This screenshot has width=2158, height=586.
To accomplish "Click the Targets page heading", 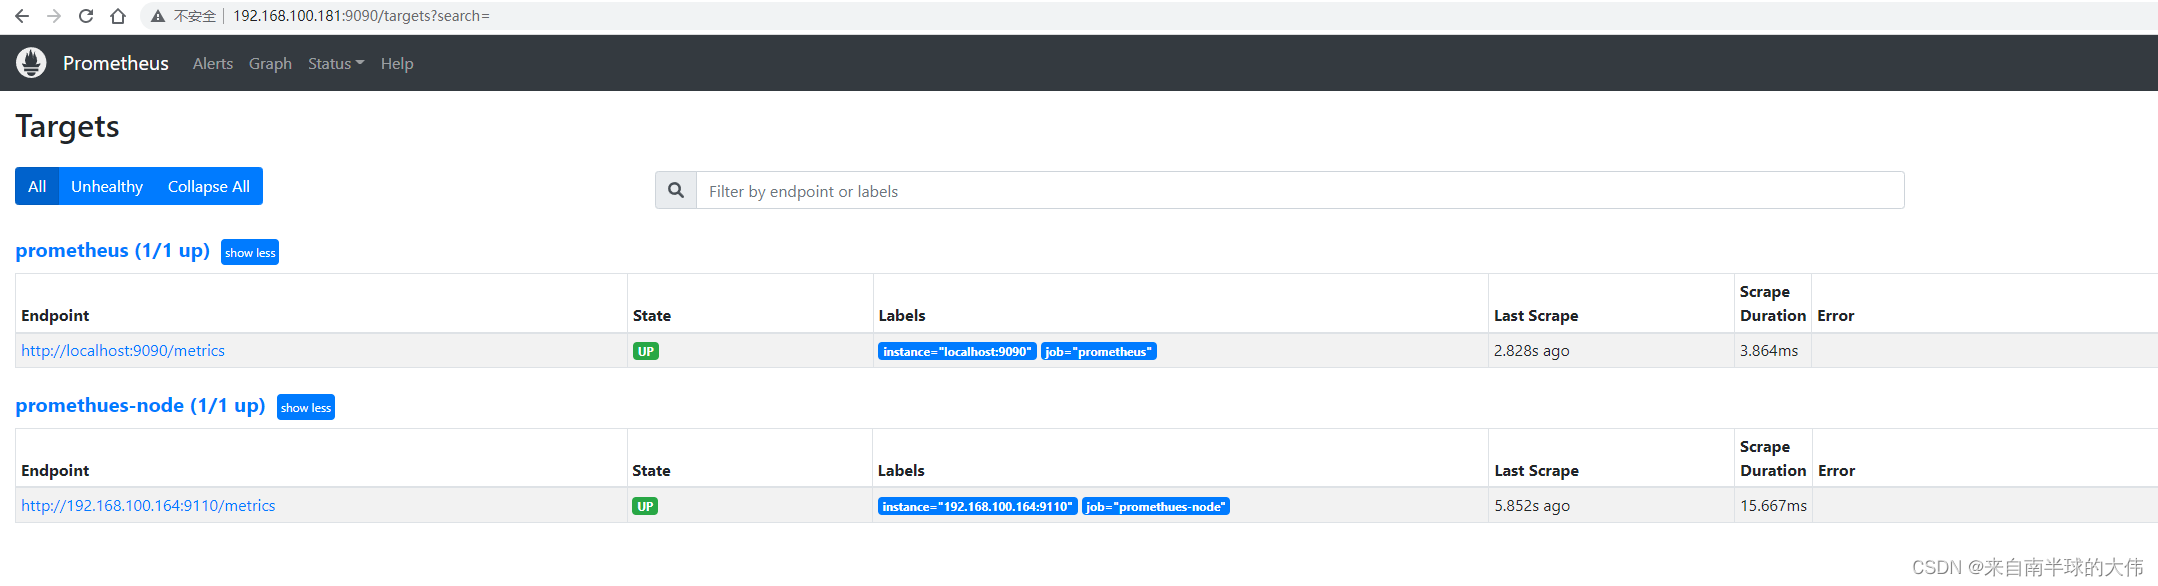I will [x=67, y=126].
